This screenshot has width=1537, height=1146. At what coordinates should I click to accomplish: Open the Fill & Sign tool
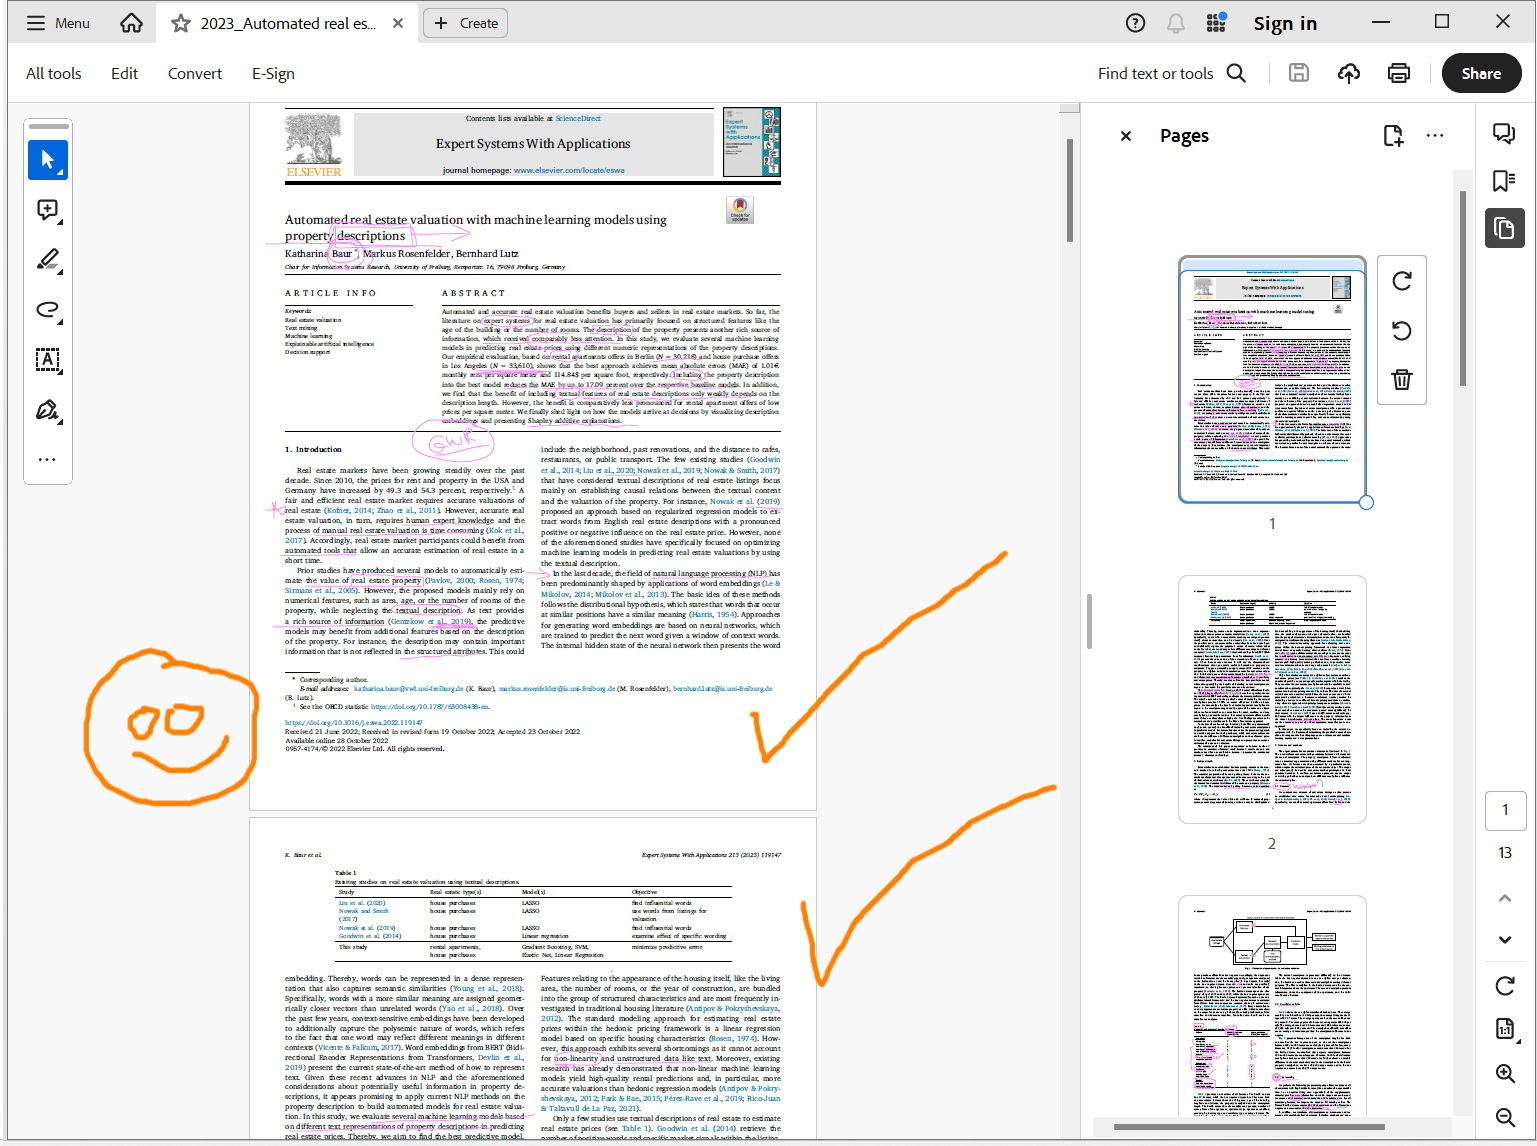(48, 410)
